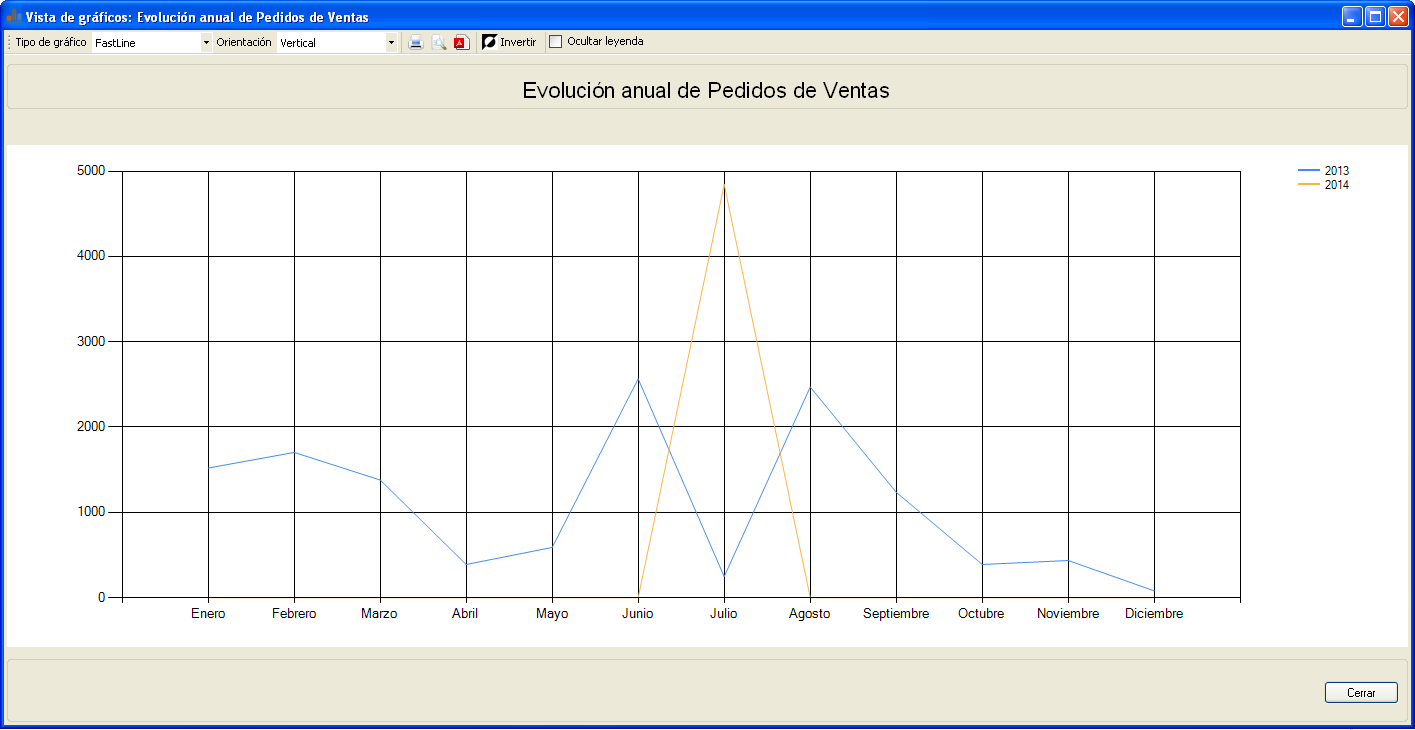Viewport: 1415px width, 730px height.
Task: Click the Invertir icon in the toolbar
Action: point(489,42)
